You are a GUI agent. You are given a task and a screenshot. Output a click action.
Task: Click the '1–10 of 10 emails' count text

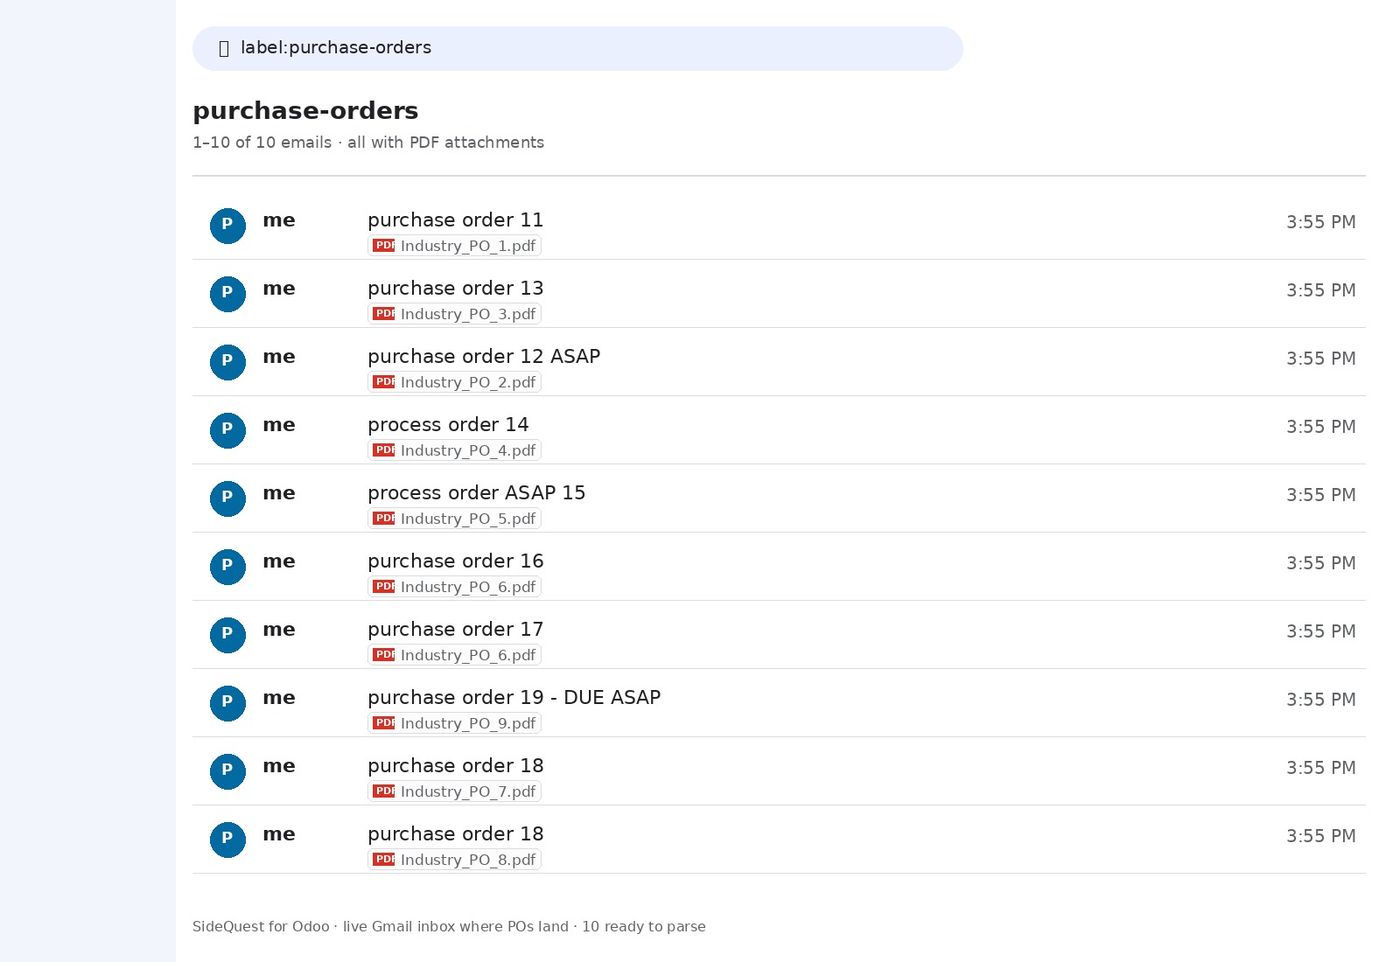point(262,142)
